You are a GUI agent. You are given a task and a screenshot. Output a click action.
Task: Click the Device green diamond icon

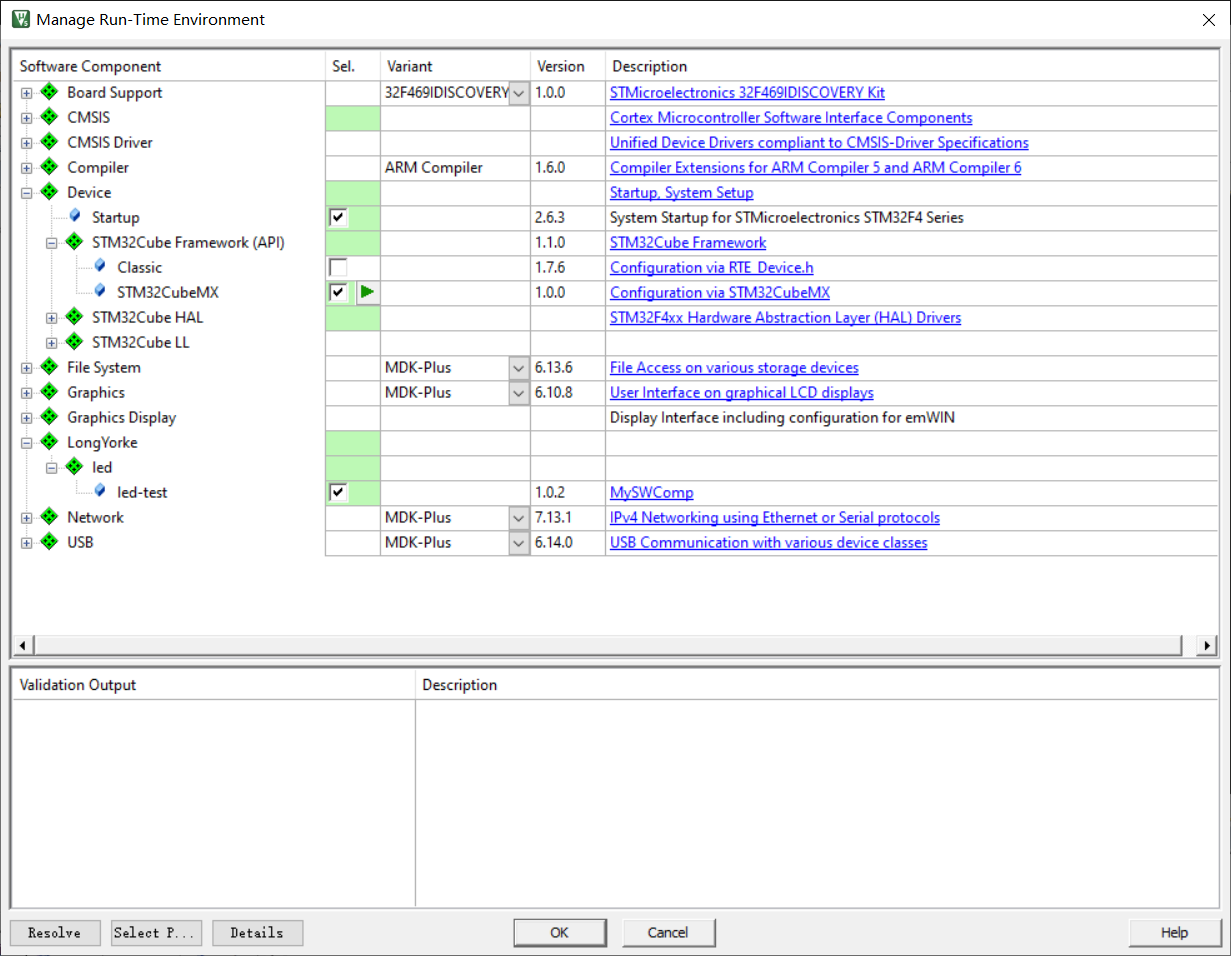50,193
